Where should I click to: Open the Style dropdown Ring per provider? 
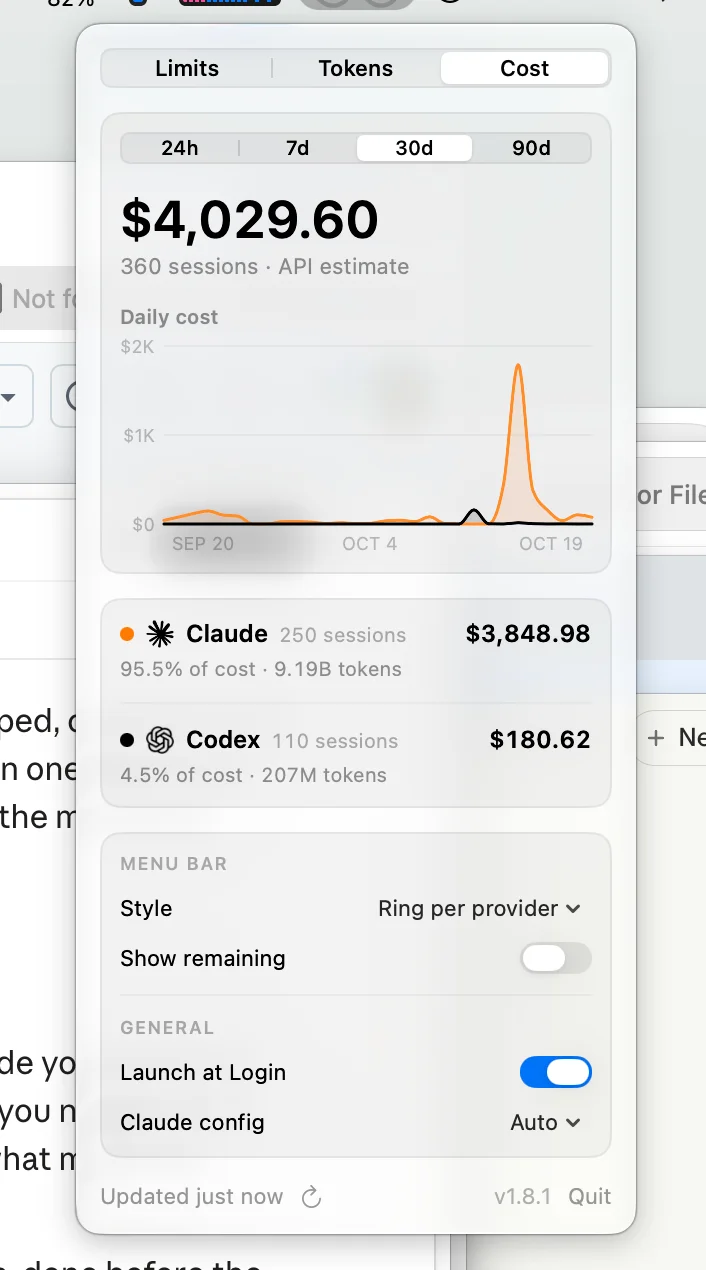click(x=479, y=908)
